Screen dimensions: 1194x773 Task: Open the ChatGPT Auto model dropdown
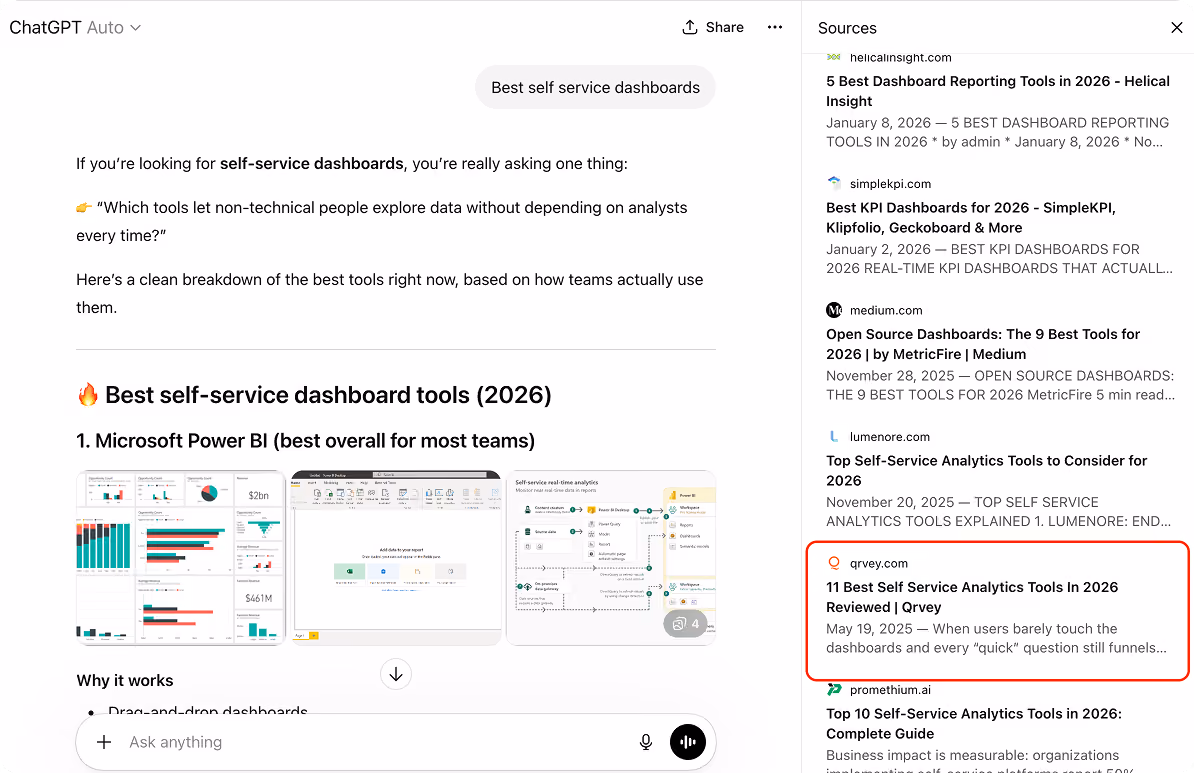coord(75,27)
